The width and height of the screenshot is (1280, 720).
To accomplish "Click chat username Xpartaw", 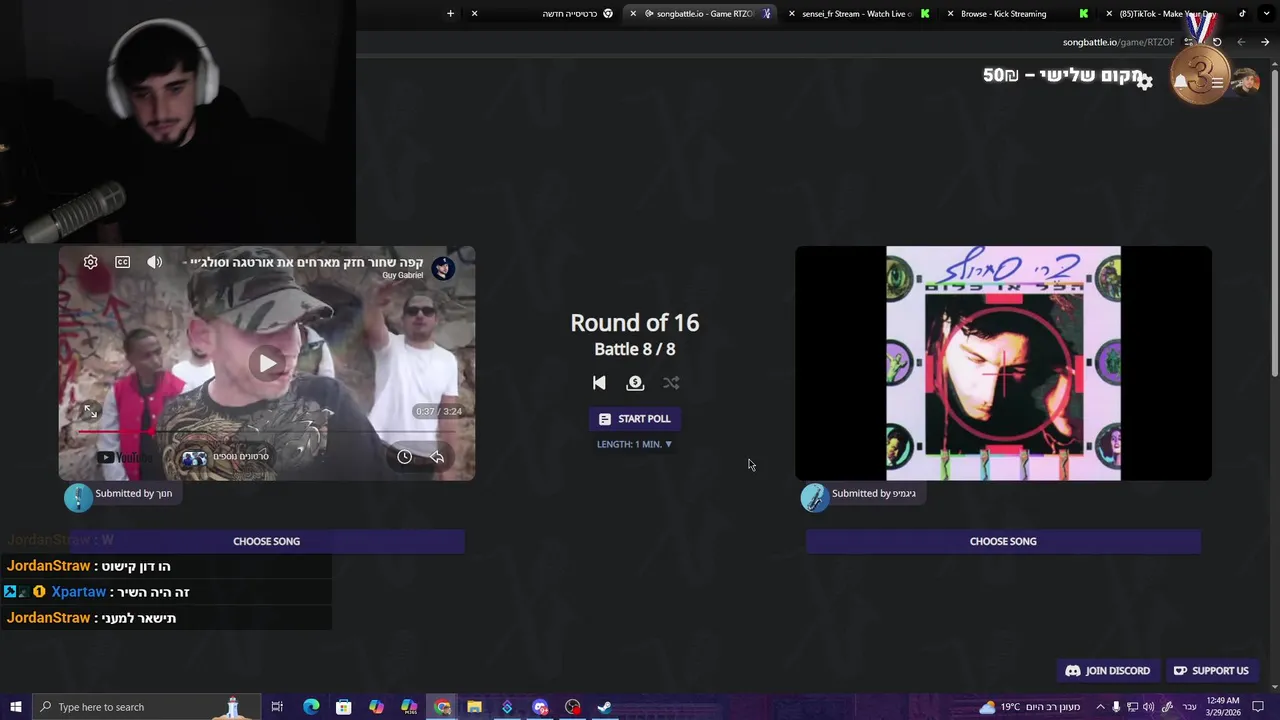I will pyautogui.click(x=78, y=592).
